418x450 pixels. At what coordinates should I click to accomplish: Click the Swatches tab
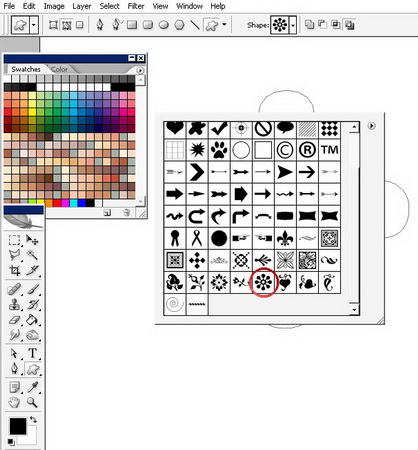pos(26,69)
